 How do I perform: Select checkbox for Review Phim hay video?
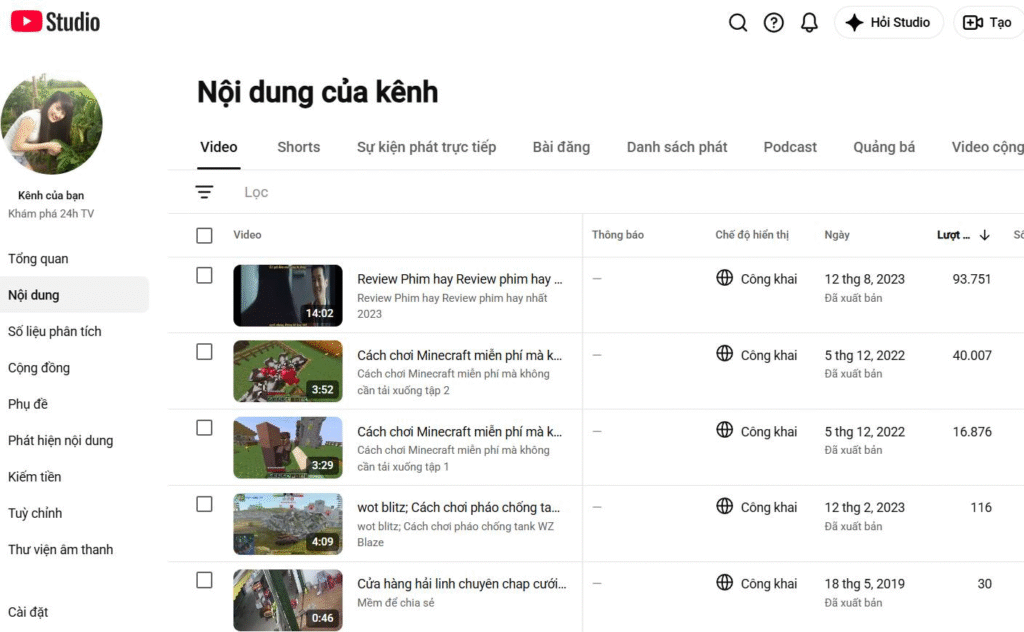[204, 276]
